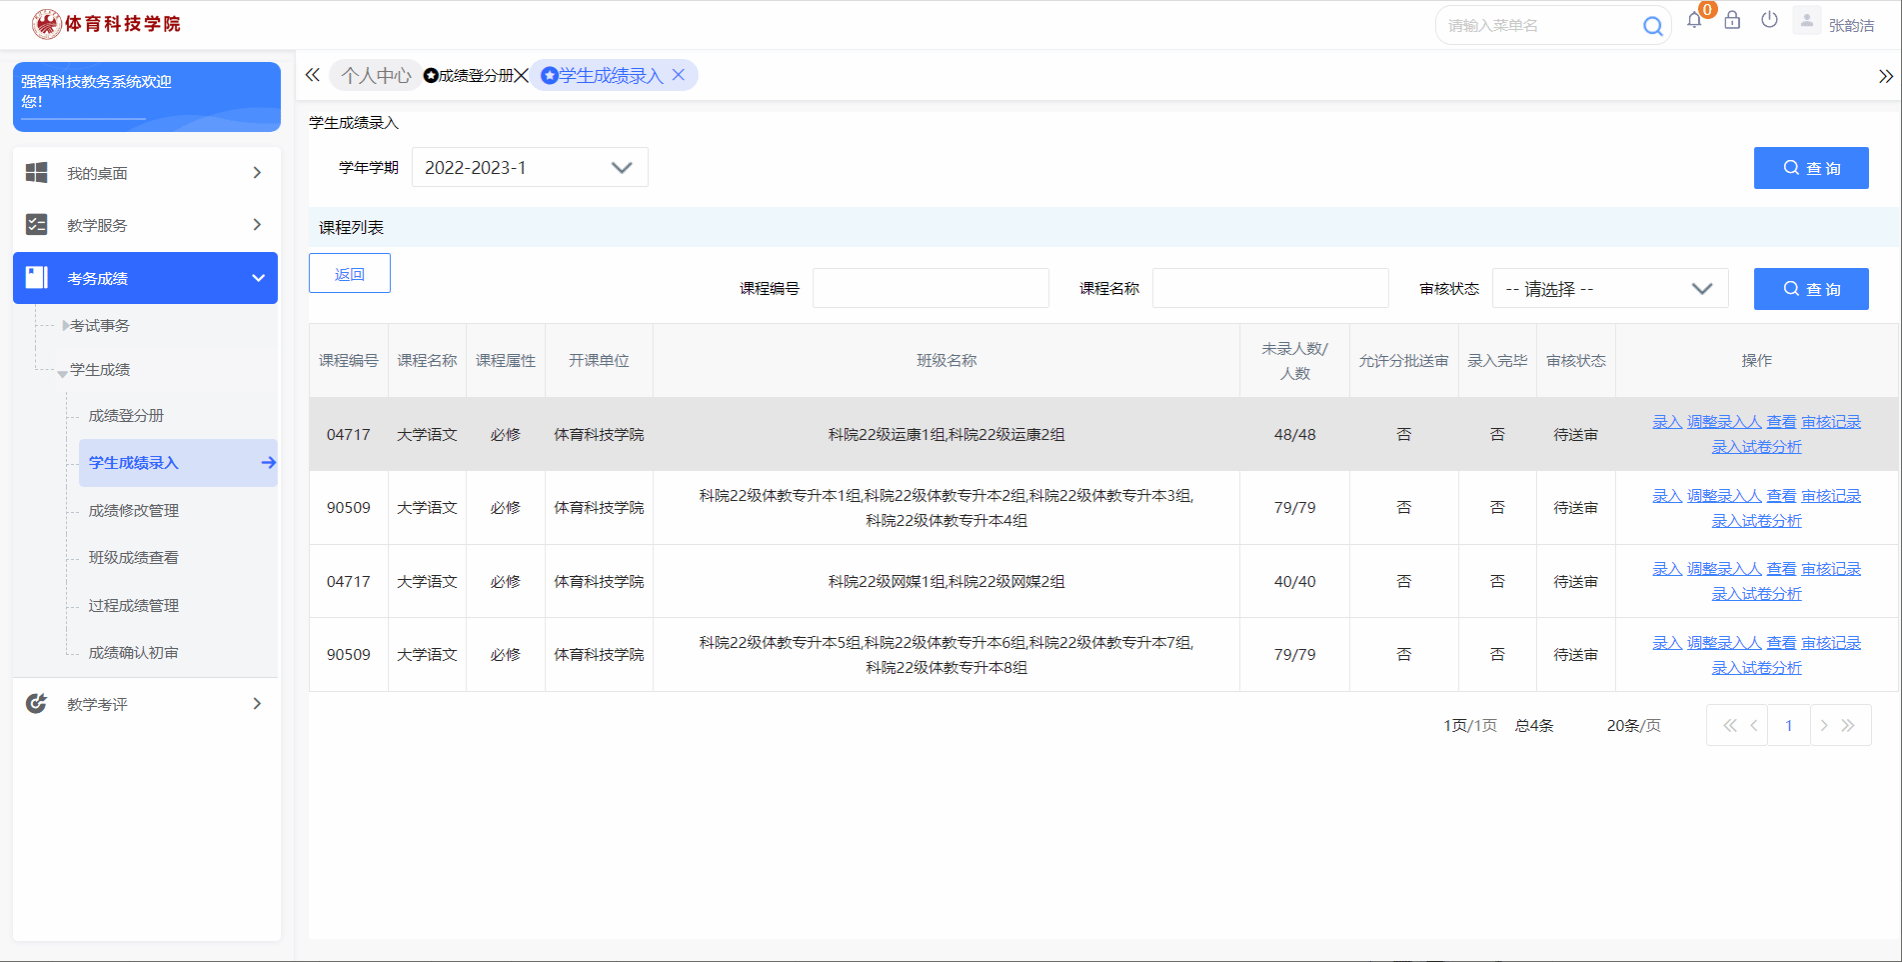
Task: Click the 返回 button
Action: pyautogui.click(x=349, y=274)
